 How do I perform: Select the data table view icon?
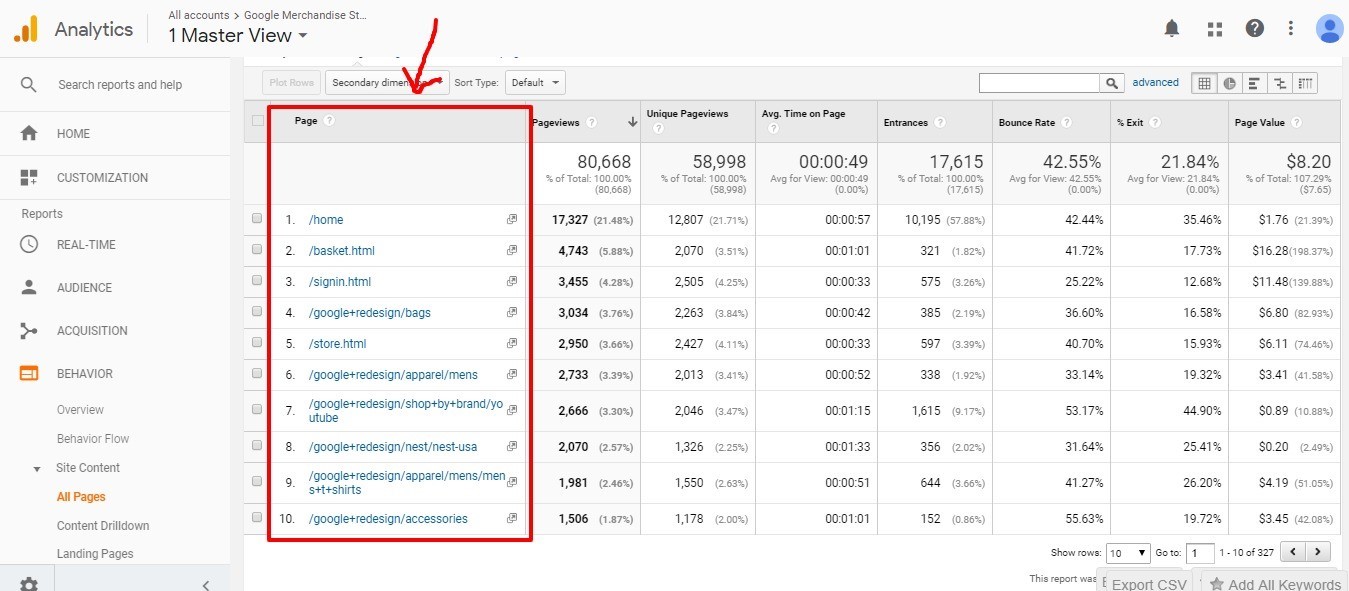(1204, 83)
